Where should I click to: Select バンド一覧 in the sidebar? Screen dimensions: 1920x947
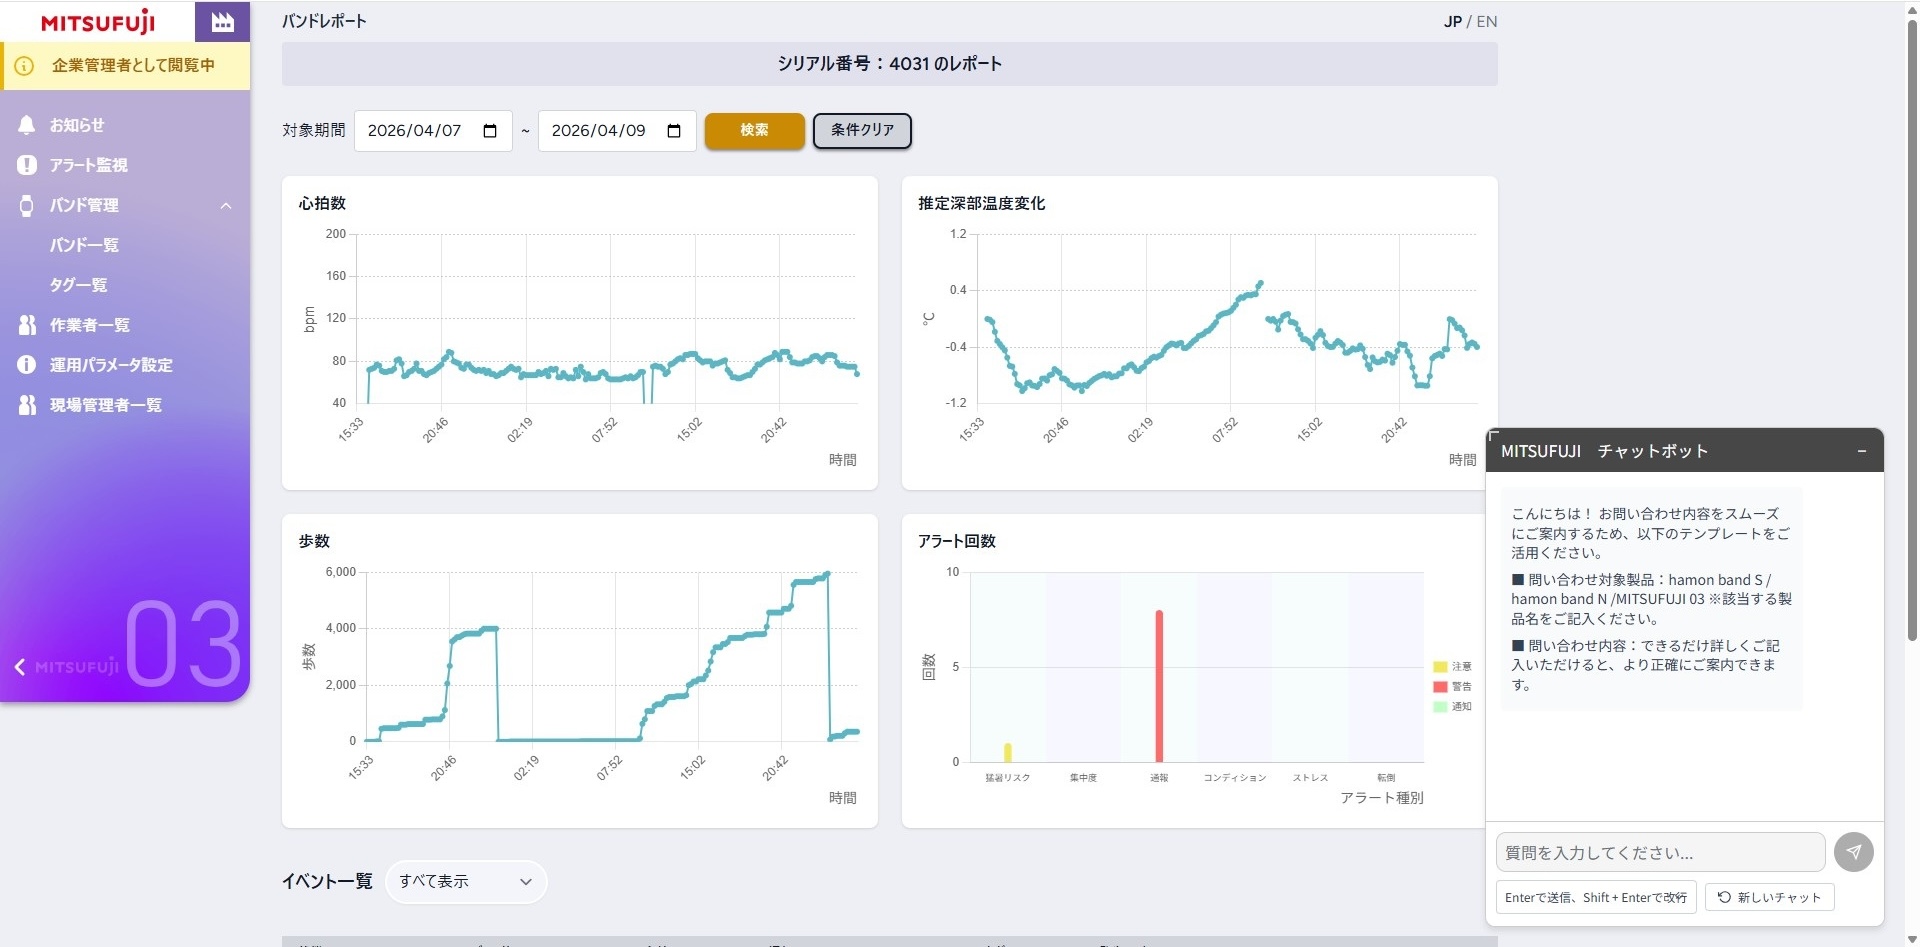pyautogui.click(x=84, y=245)
